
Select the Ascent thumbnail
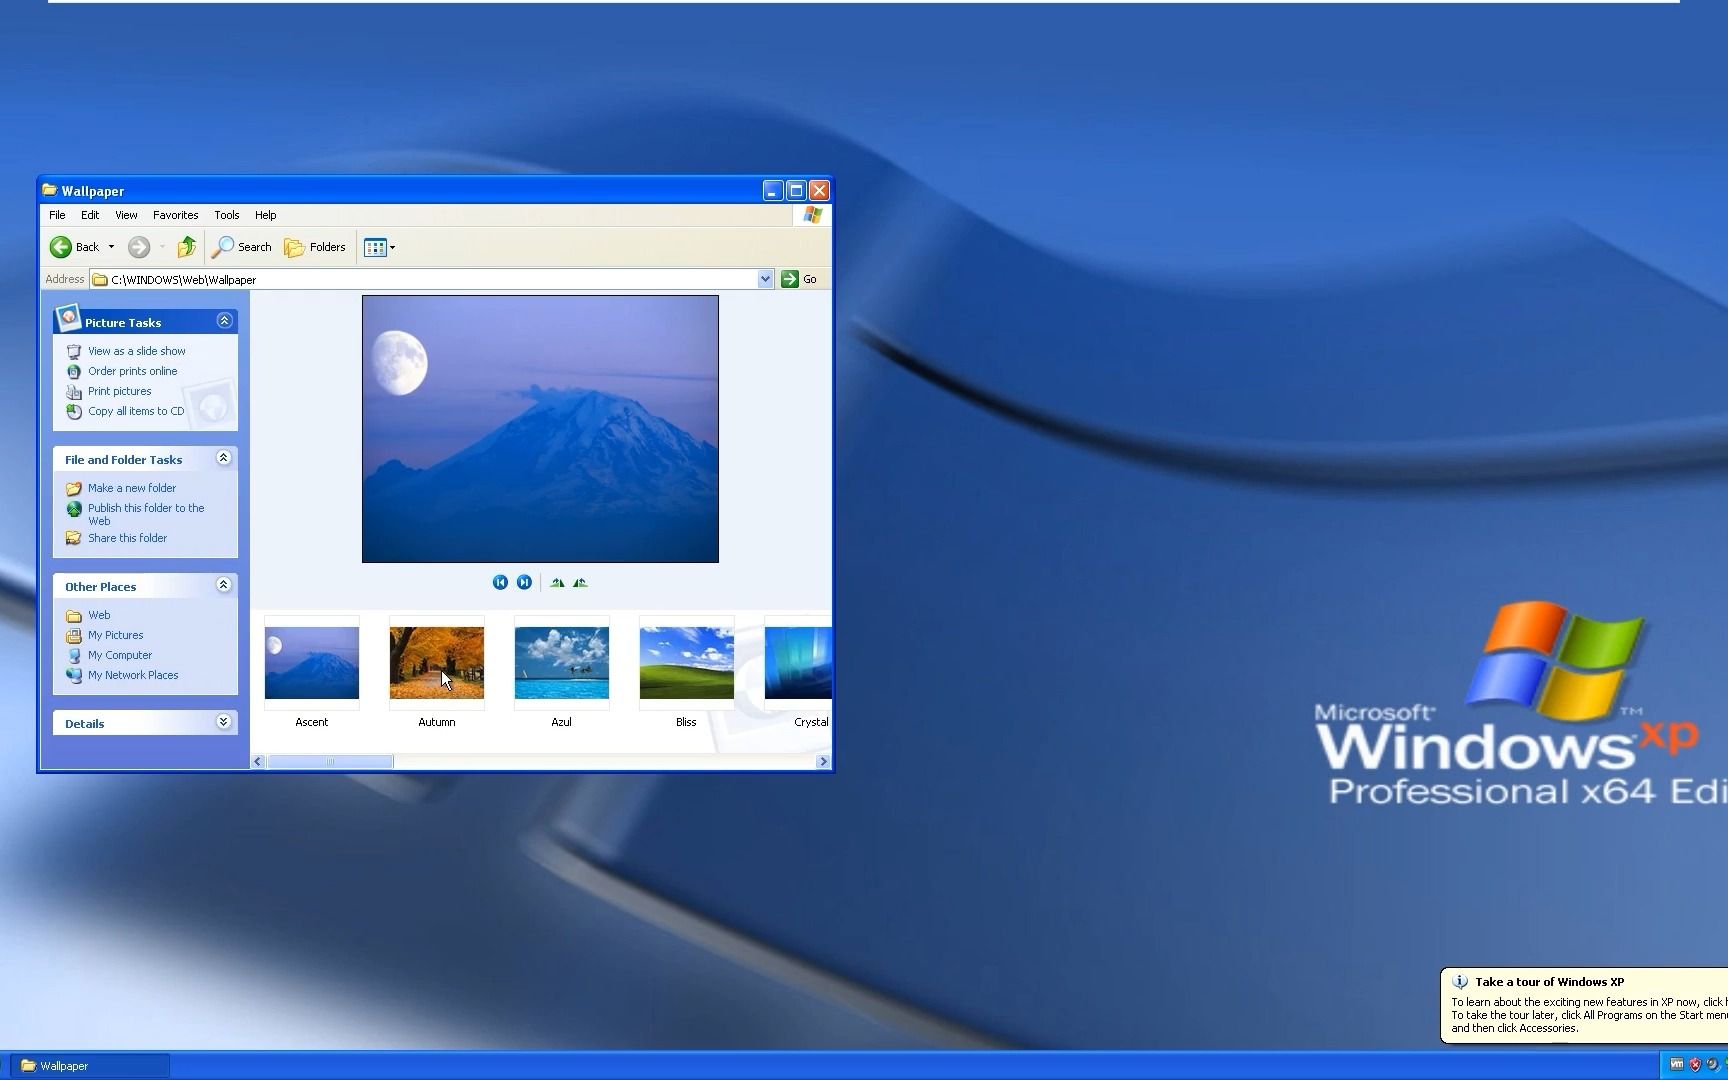311,663
